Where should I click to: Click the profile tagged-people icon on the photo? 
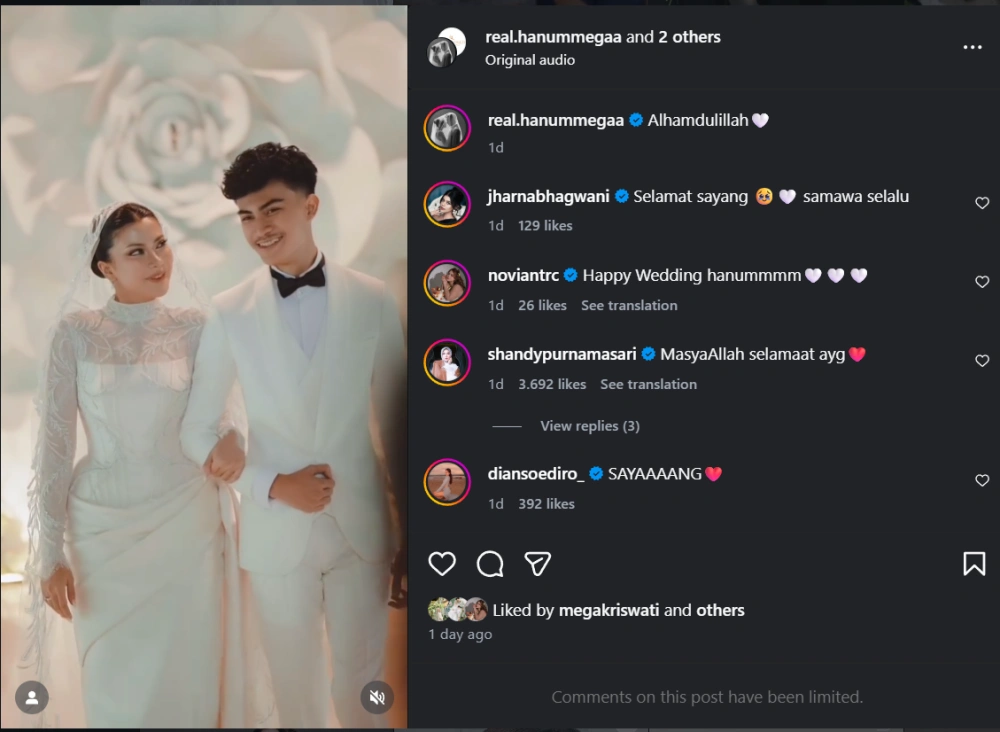[31, 697]
